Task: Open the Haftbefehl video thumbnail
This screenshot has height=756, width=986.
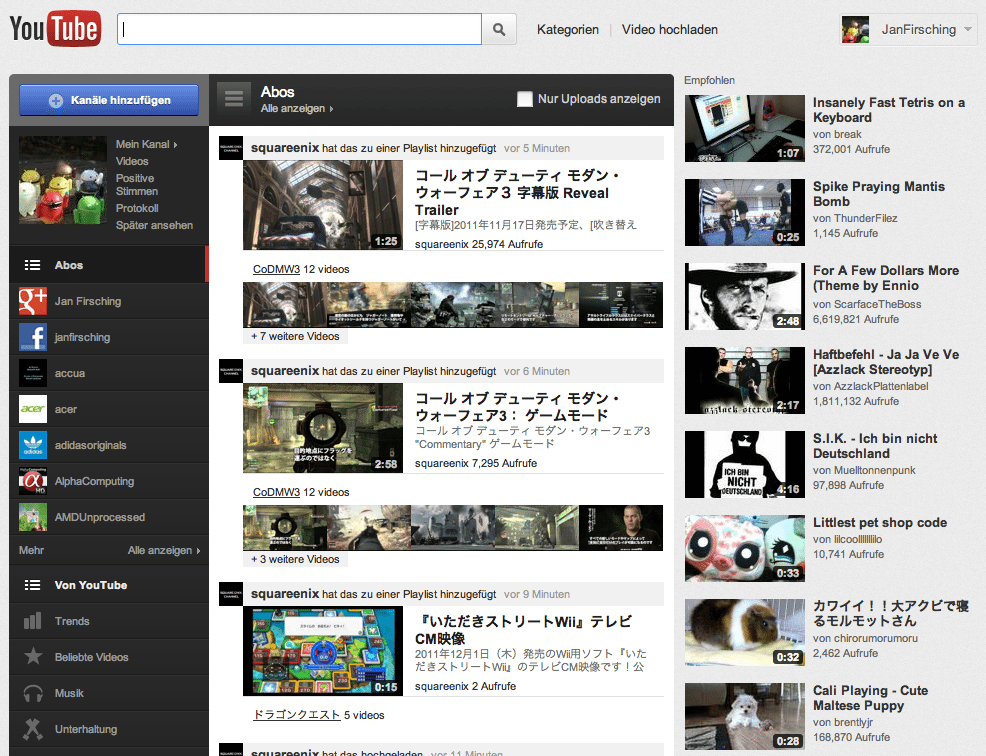Action: pyautogui.click(x=745, y=381)
